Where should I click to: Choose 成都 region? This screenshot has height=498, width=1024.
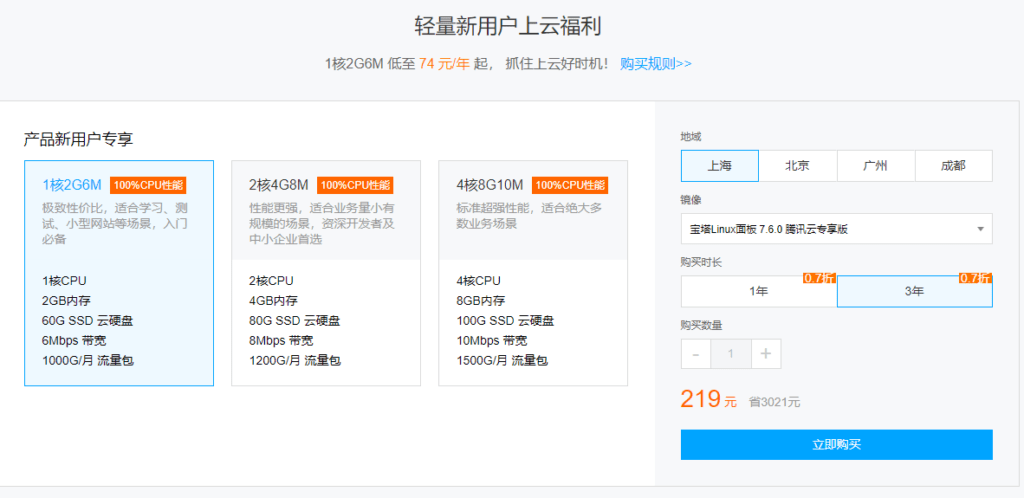tap(953, 166)
